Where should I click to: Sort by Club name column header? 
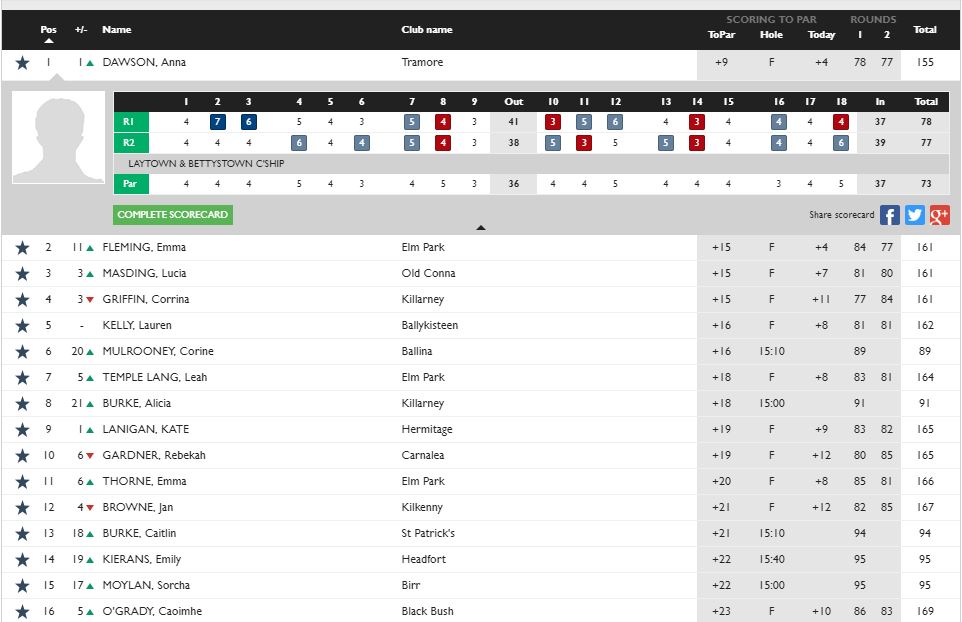coord(427,30)
